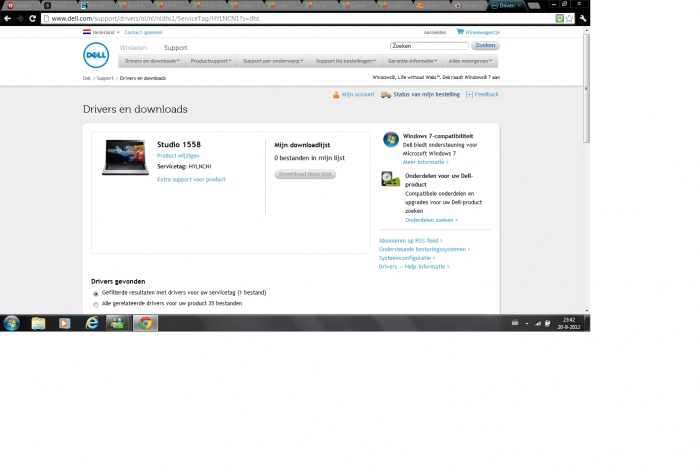Launch Windows Media Player from the taskbar
700x471 pixels.
tap(64, 323)
